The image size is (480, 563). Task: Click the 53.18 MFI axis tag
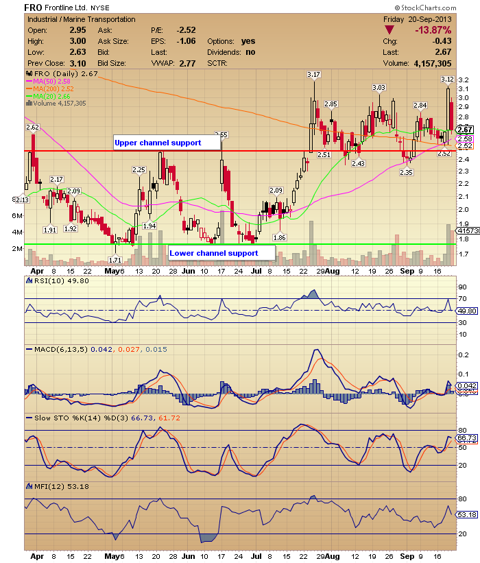466,515
